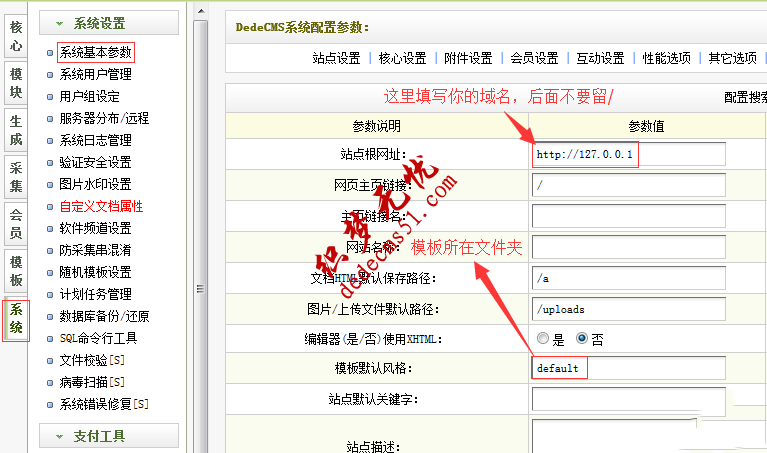
Task: Open 数据库备份/还原
Action: coord(104,317)
